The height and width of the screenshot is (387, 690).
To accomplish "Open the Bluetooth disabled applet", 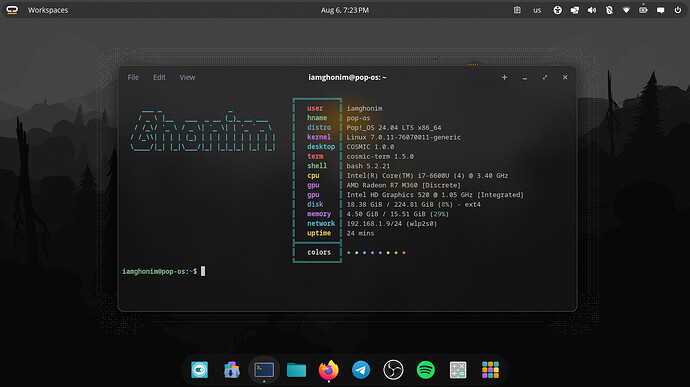I will coord(609,10).
